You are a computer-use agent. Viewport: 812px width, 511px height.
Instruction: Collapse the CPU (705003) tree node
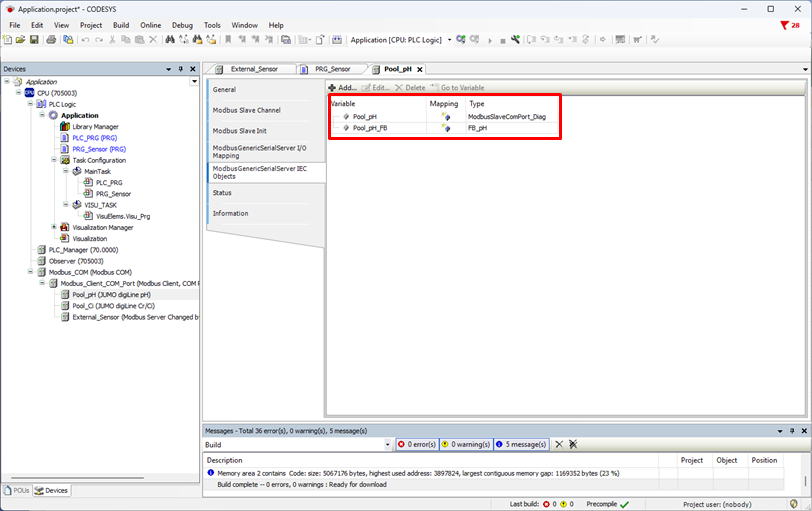click(x=19, y=93)
